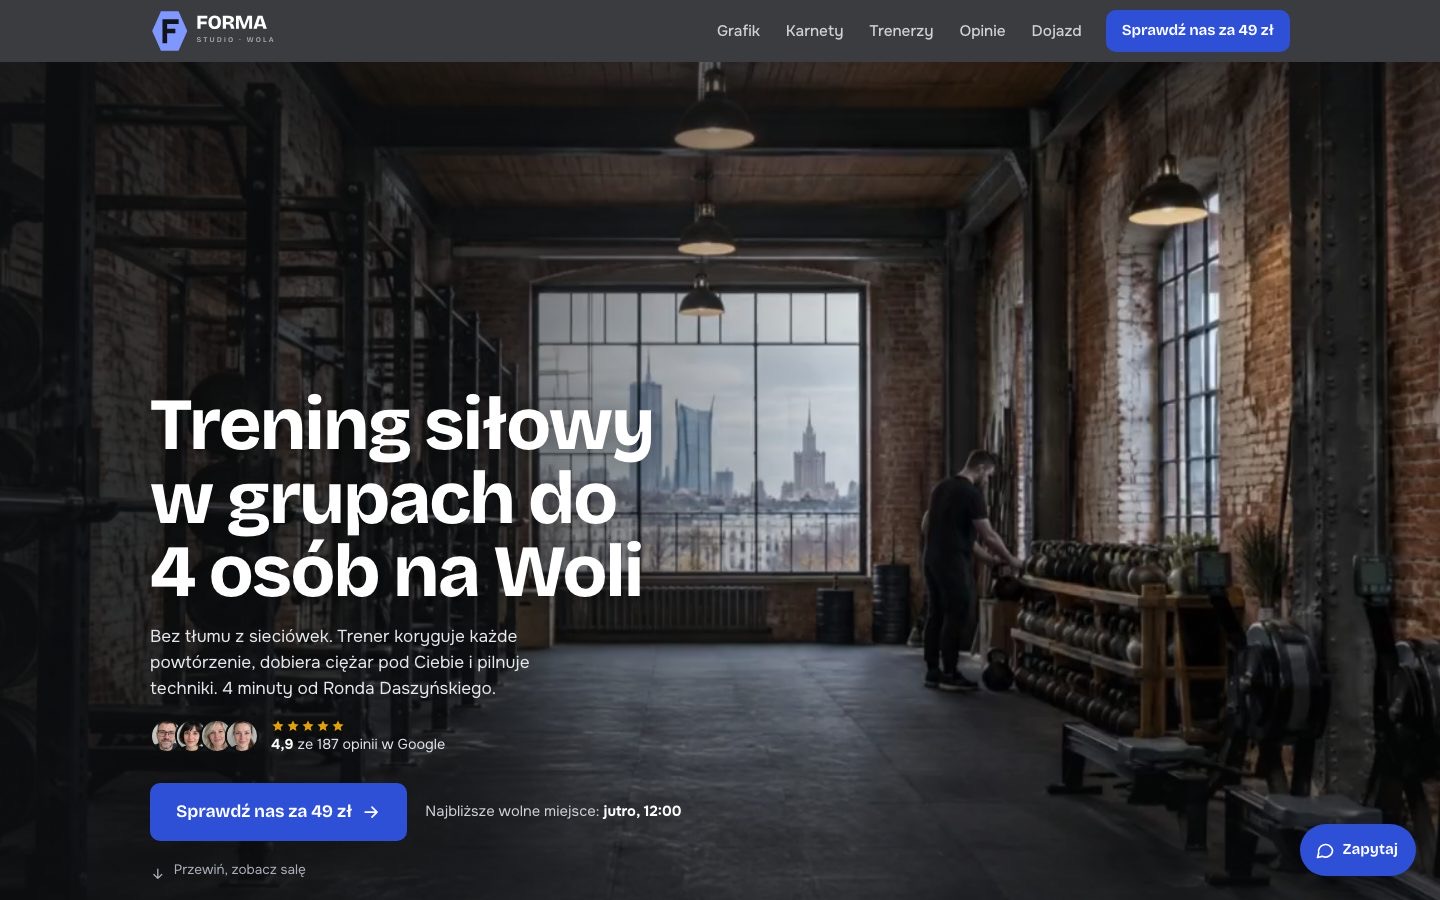The height and width of the screenshot is (900, 1440).
Task: Select Opinie in the top navigation
Action: [982, 31]
